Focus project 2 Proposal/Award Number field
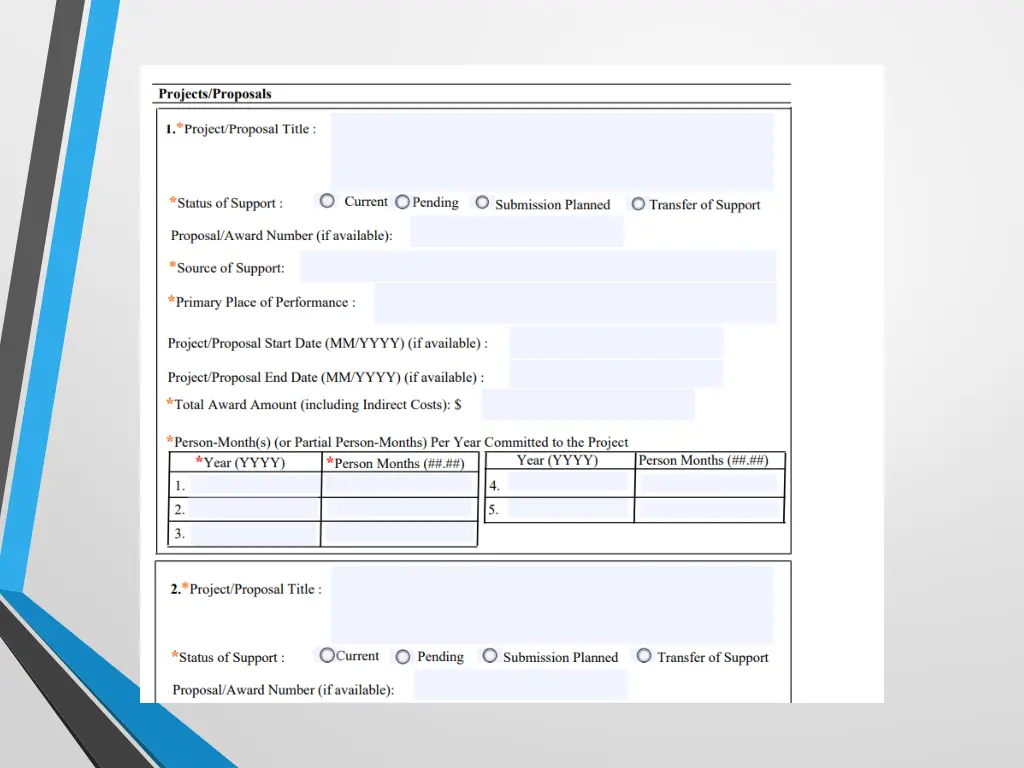Viewport: 1024px width, 768px height. point(520,685)
